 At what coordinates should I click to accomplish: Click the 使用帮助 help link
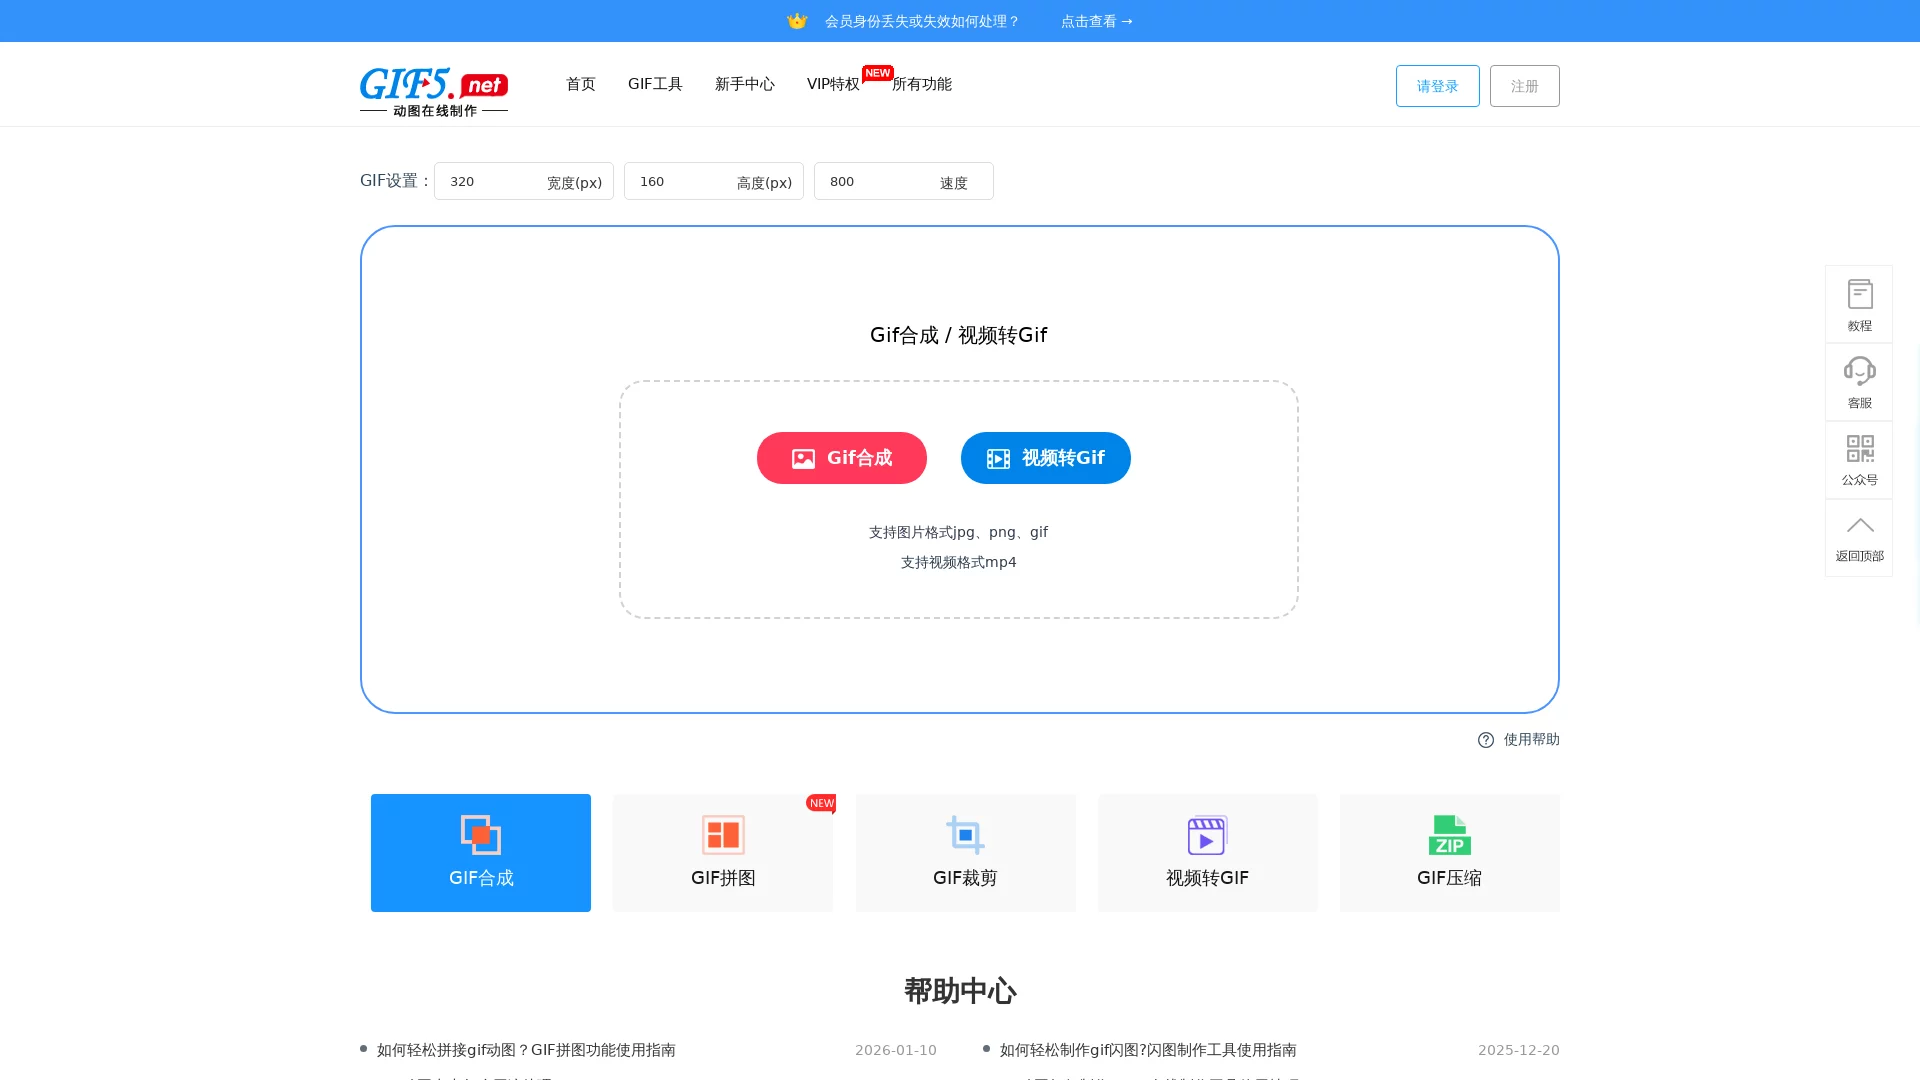click(x=1519, y=739)
